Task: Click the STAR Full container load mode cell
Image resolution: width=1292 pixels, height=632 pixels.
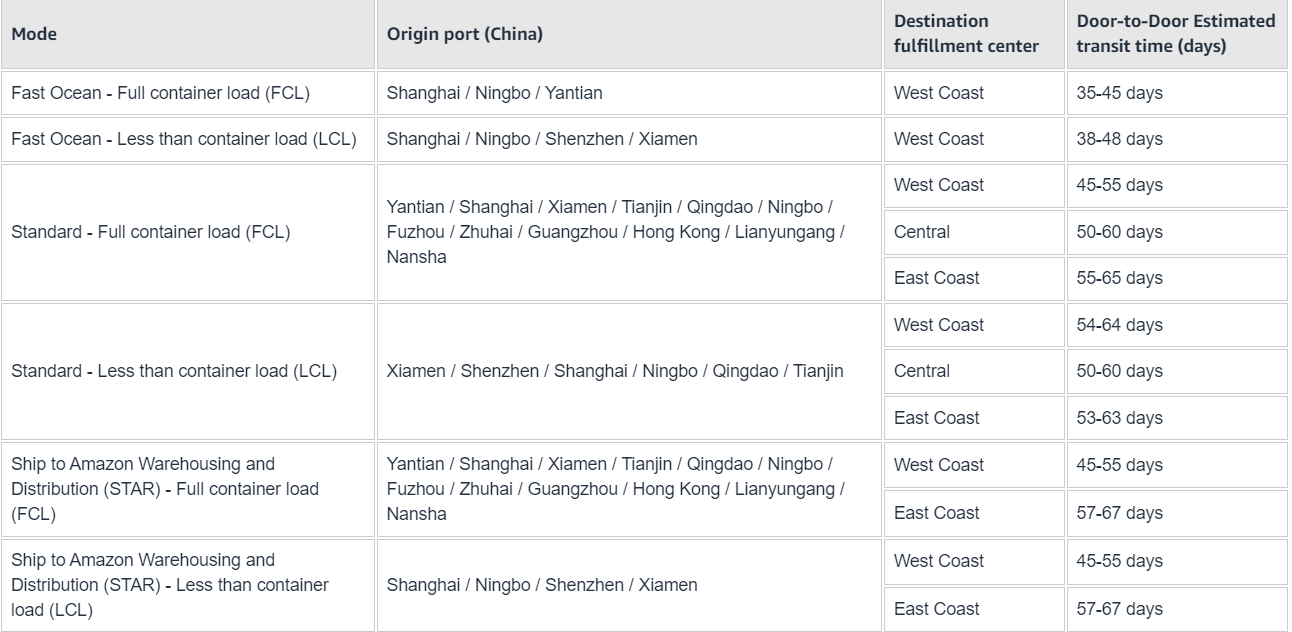Action: pyautogui.click(x=165, y=489)
